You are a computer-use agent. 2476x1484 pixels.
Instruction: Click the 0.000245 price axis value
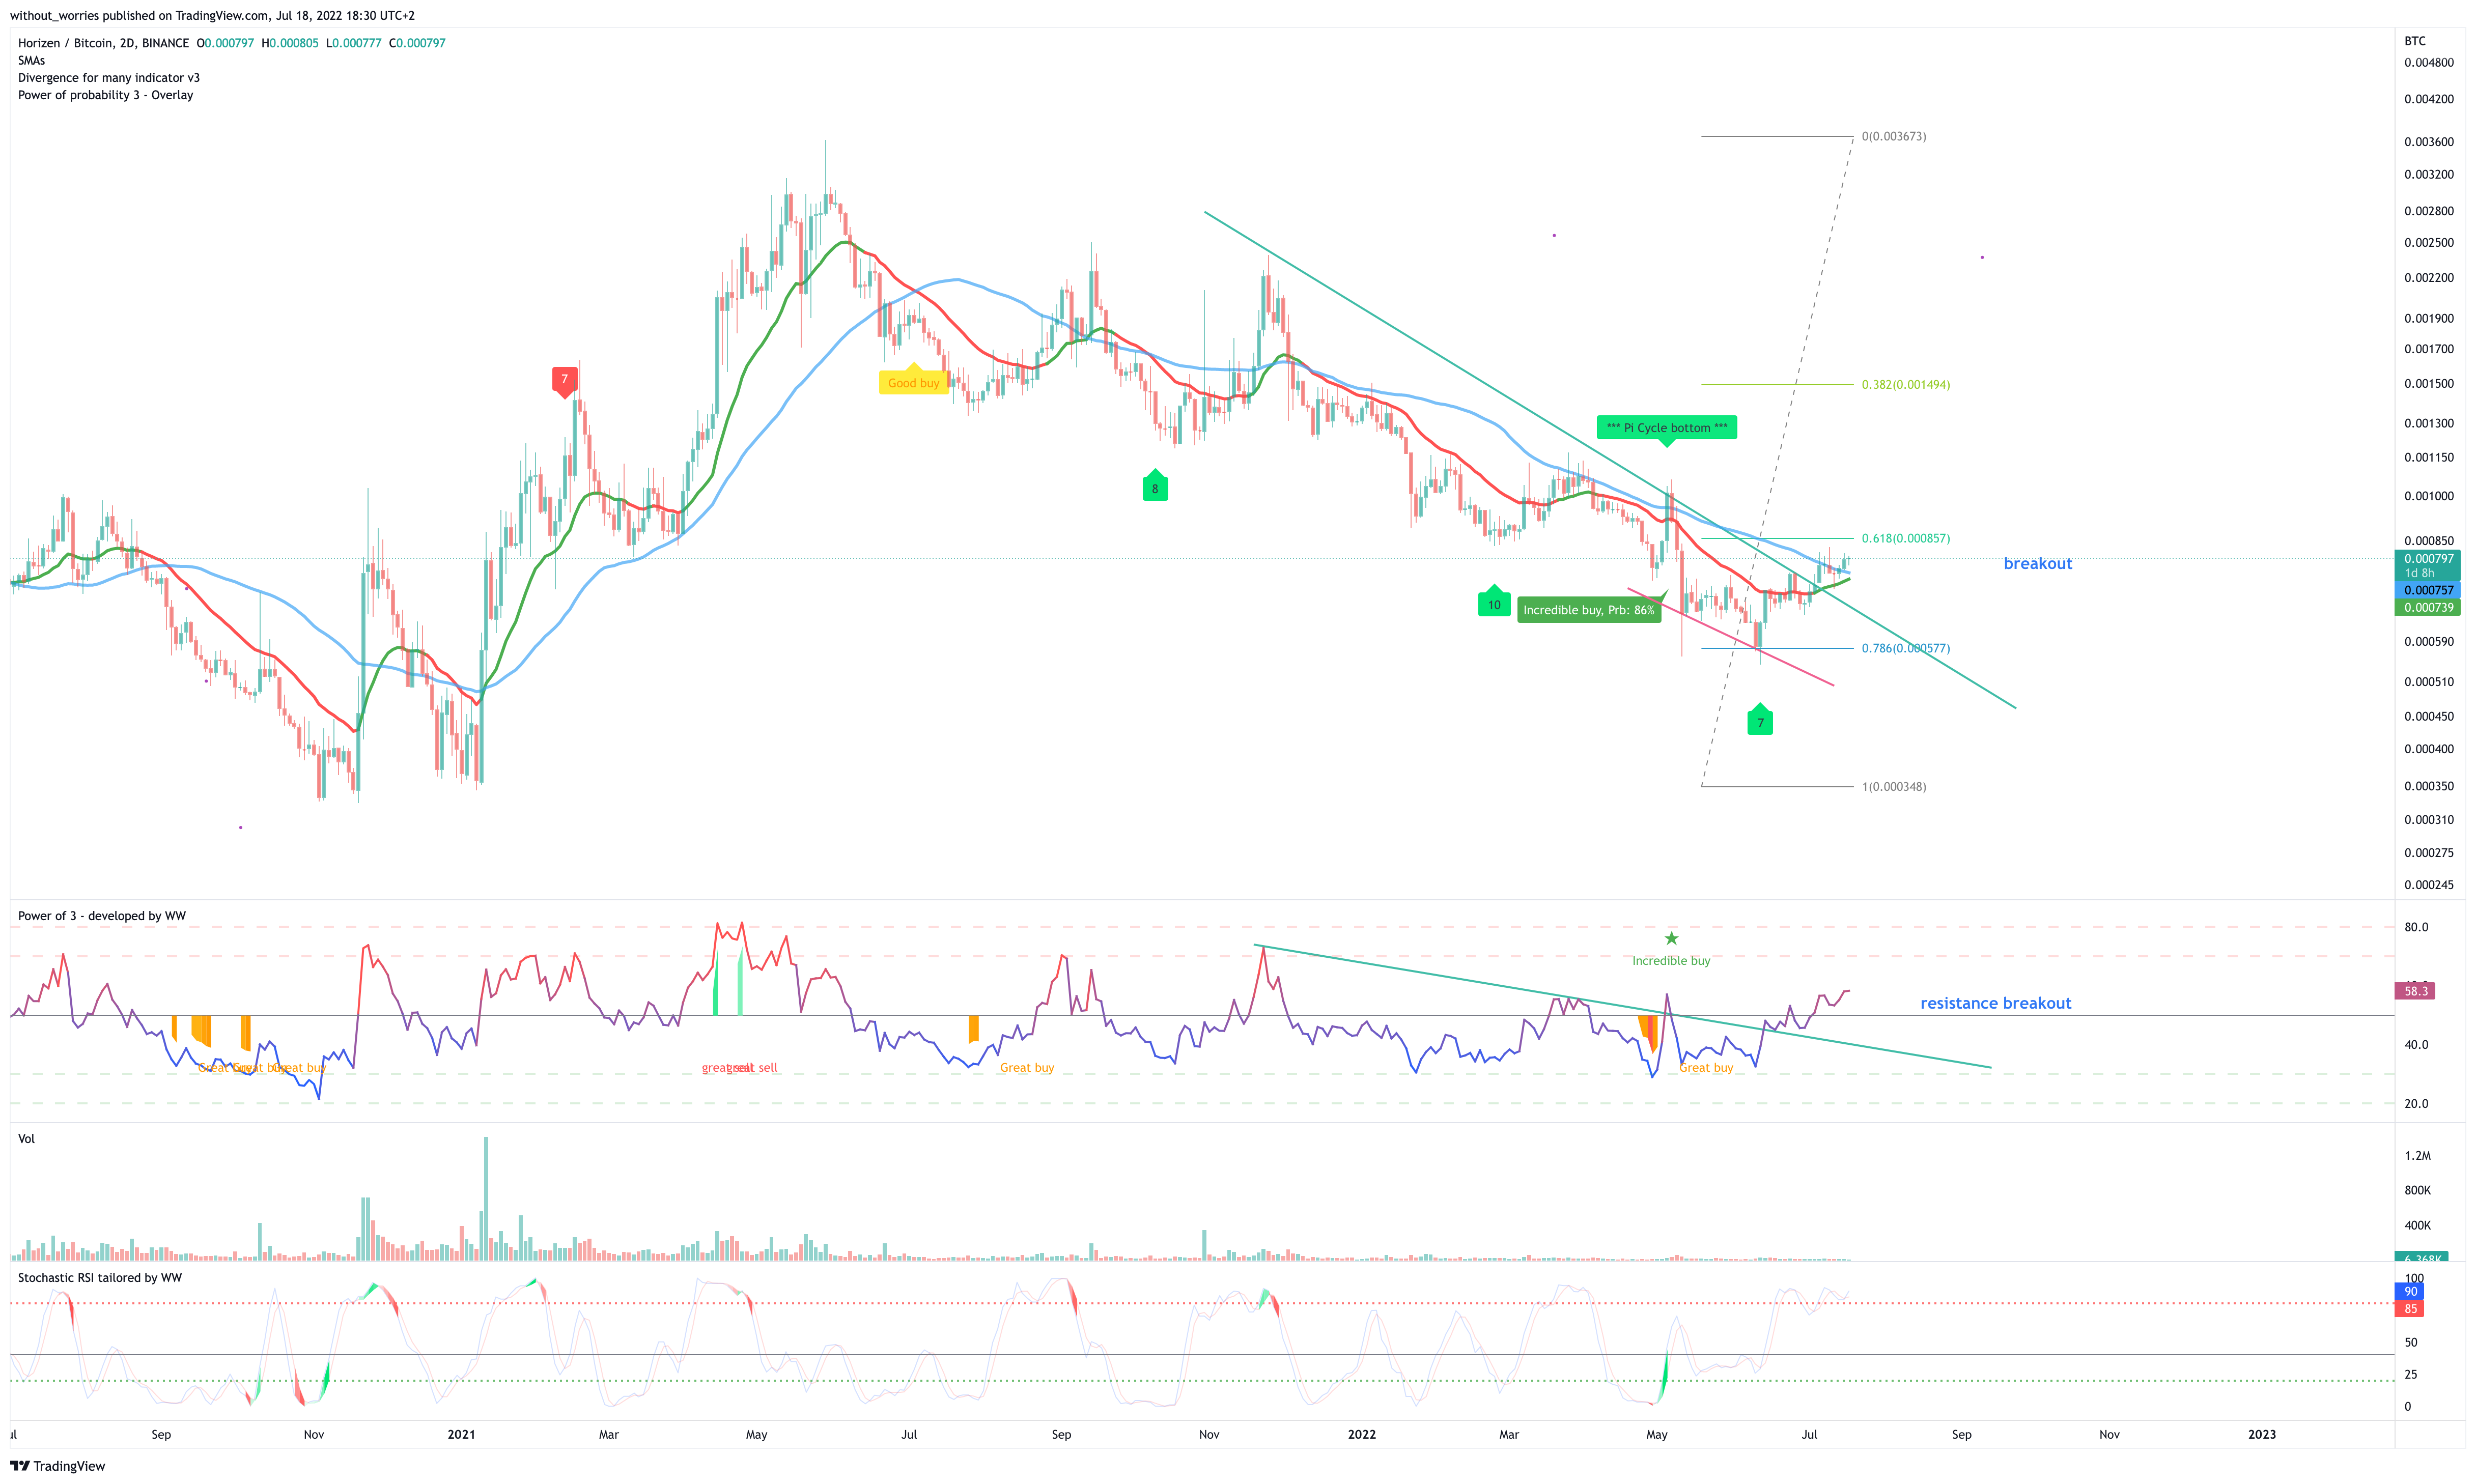pyautogui.click(x=2429, y=885)
